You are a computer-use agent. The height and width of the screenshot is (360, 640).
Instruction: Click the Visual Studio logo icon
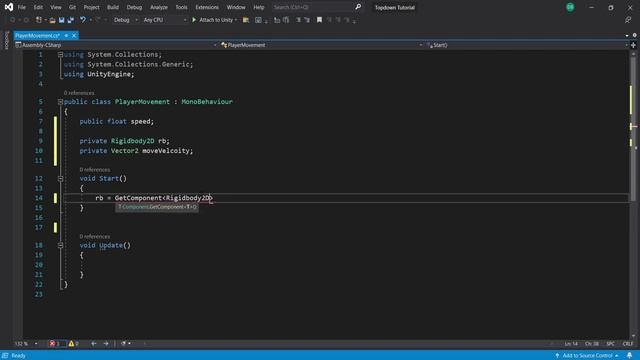[x=9, y=7]
